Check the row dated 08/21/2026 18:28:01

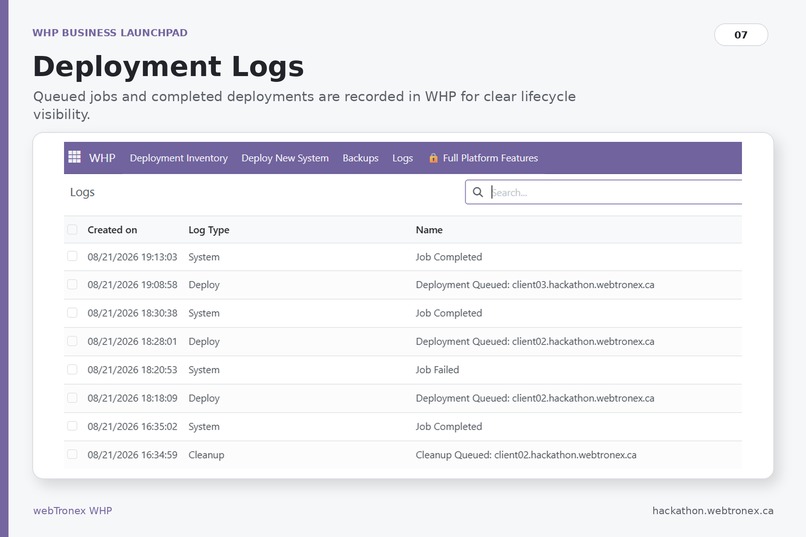point(72,341)
